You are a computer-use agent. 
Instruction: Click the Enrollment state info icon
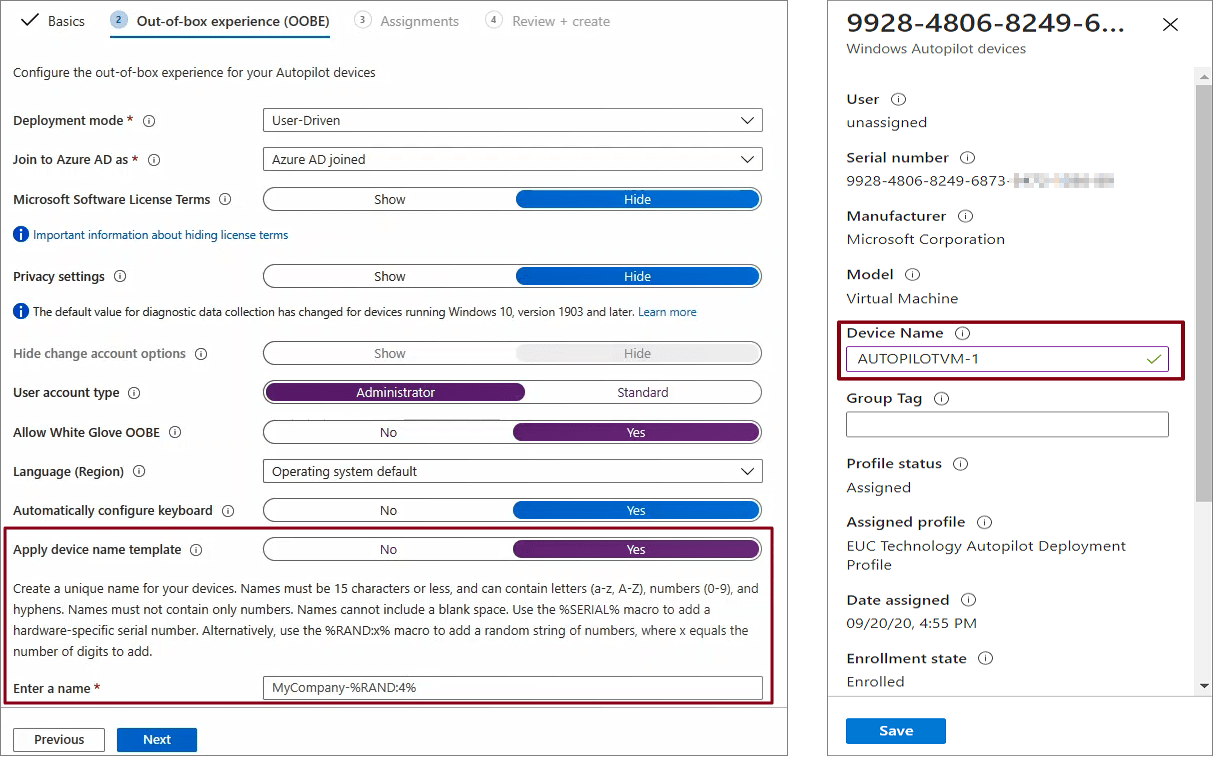click(x=985, y=658)
